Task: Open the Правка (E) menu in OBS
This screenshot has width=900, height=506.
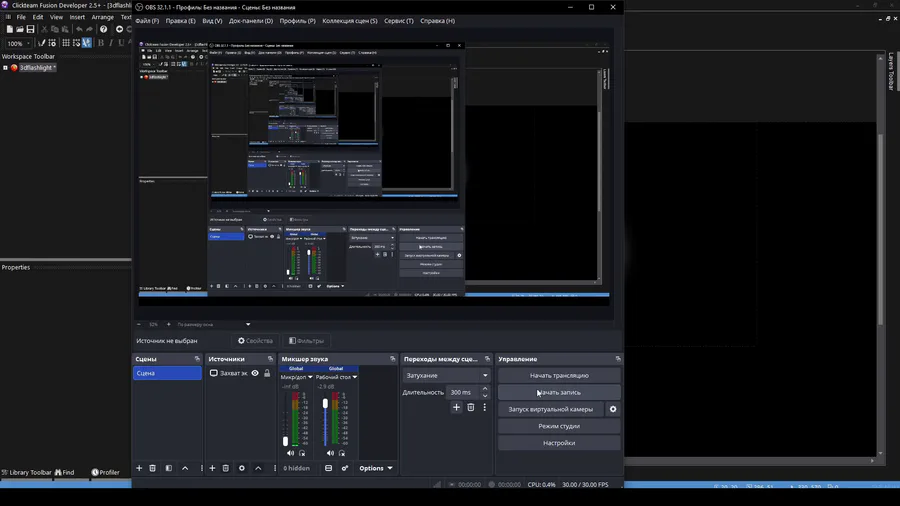Action: pos(180,21)
